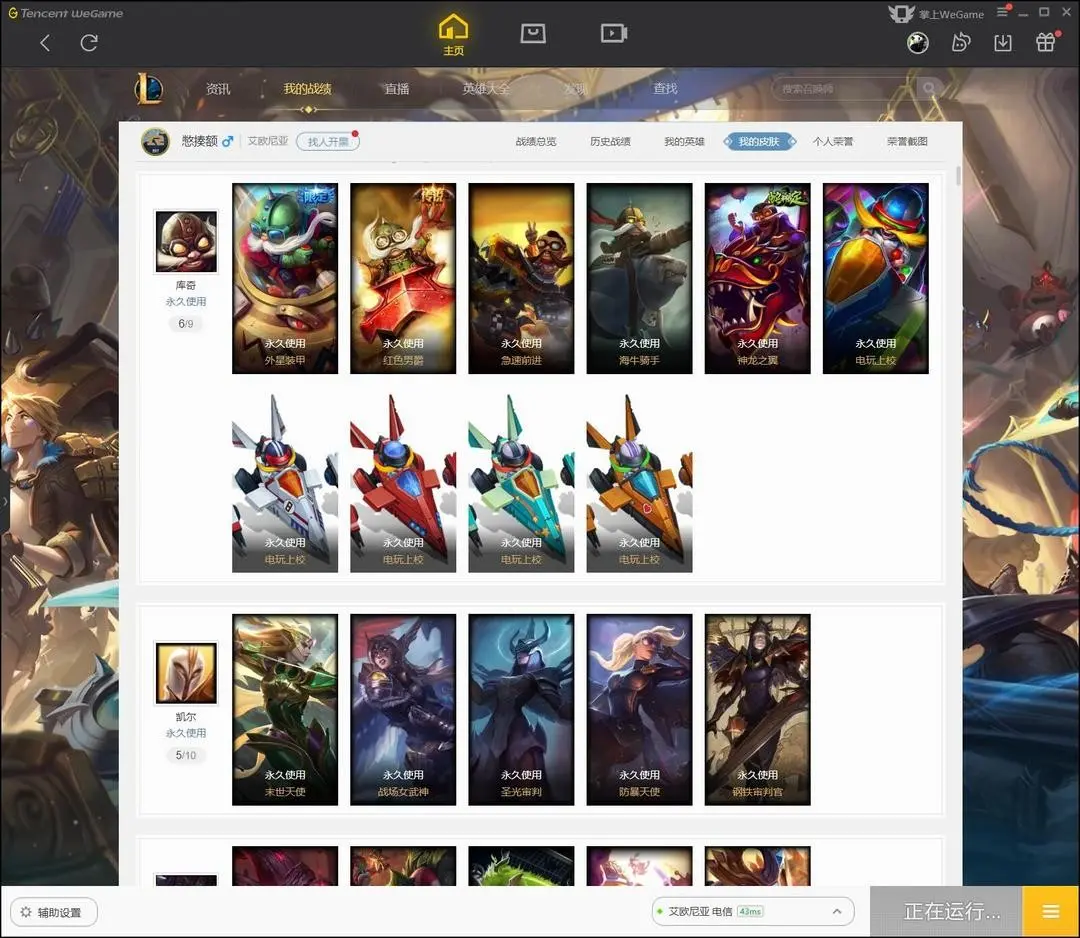1080x938 pixels.
Task: Click the magnifier icon in the search box
Action: [x=928, y=88]
